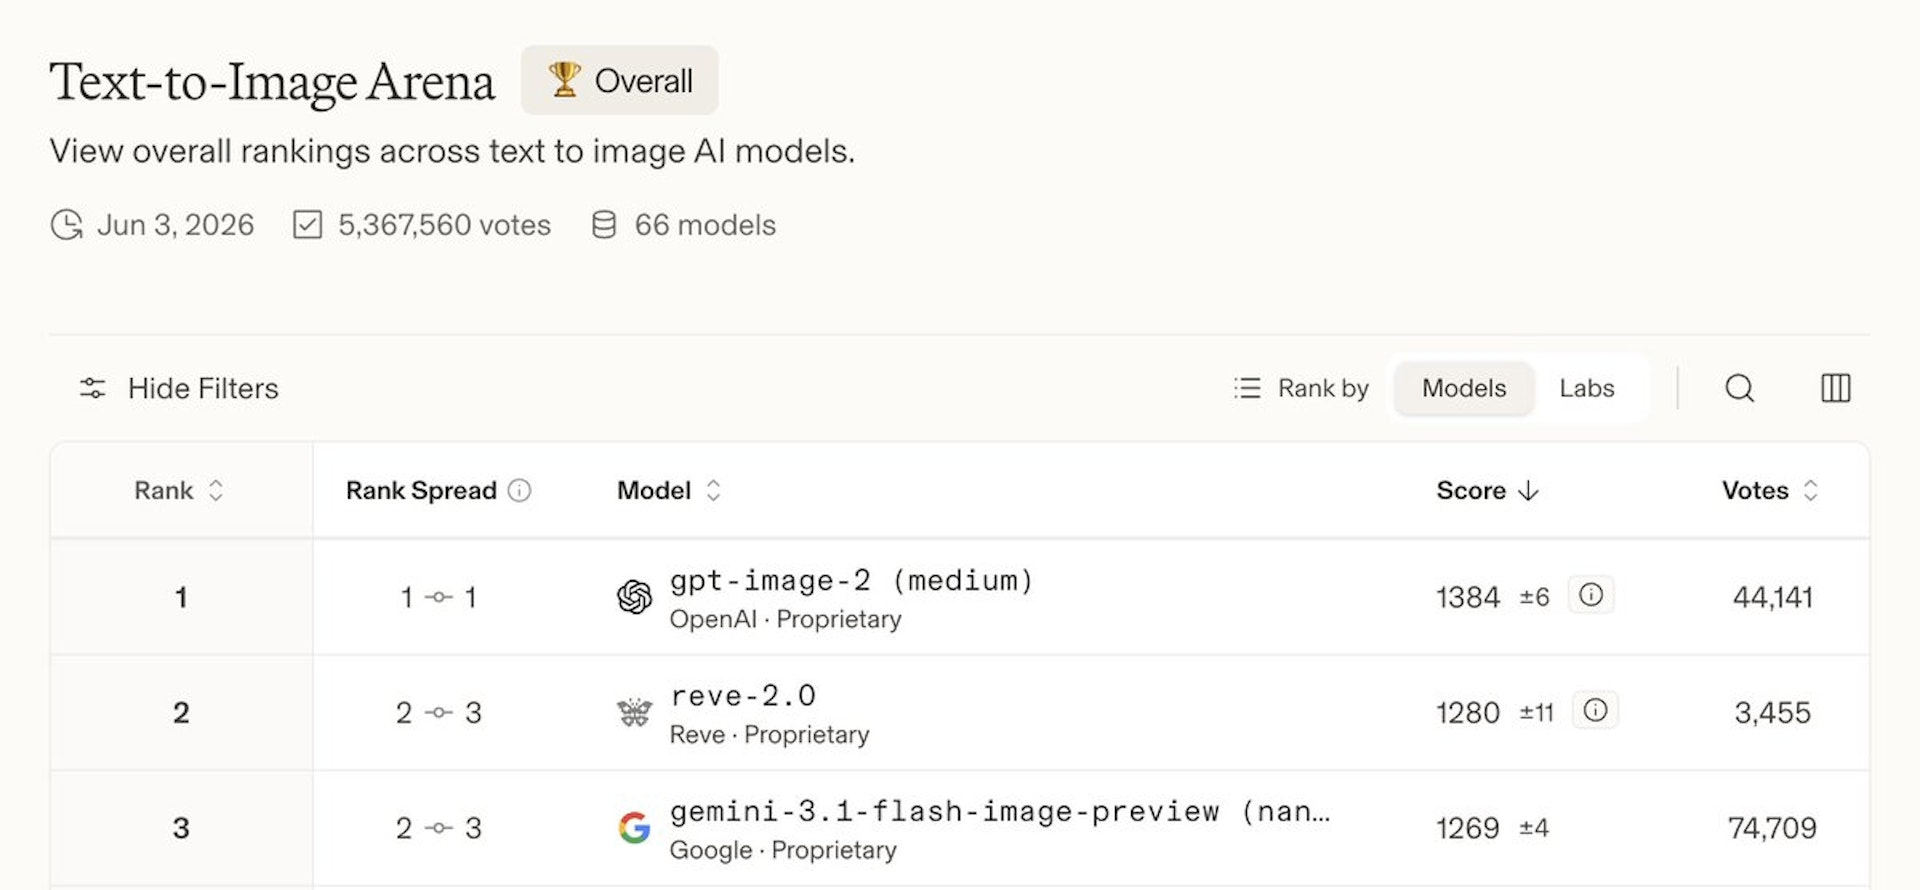Toggle Rank by Models option

pyautogui.click(x=1464, y=388)
